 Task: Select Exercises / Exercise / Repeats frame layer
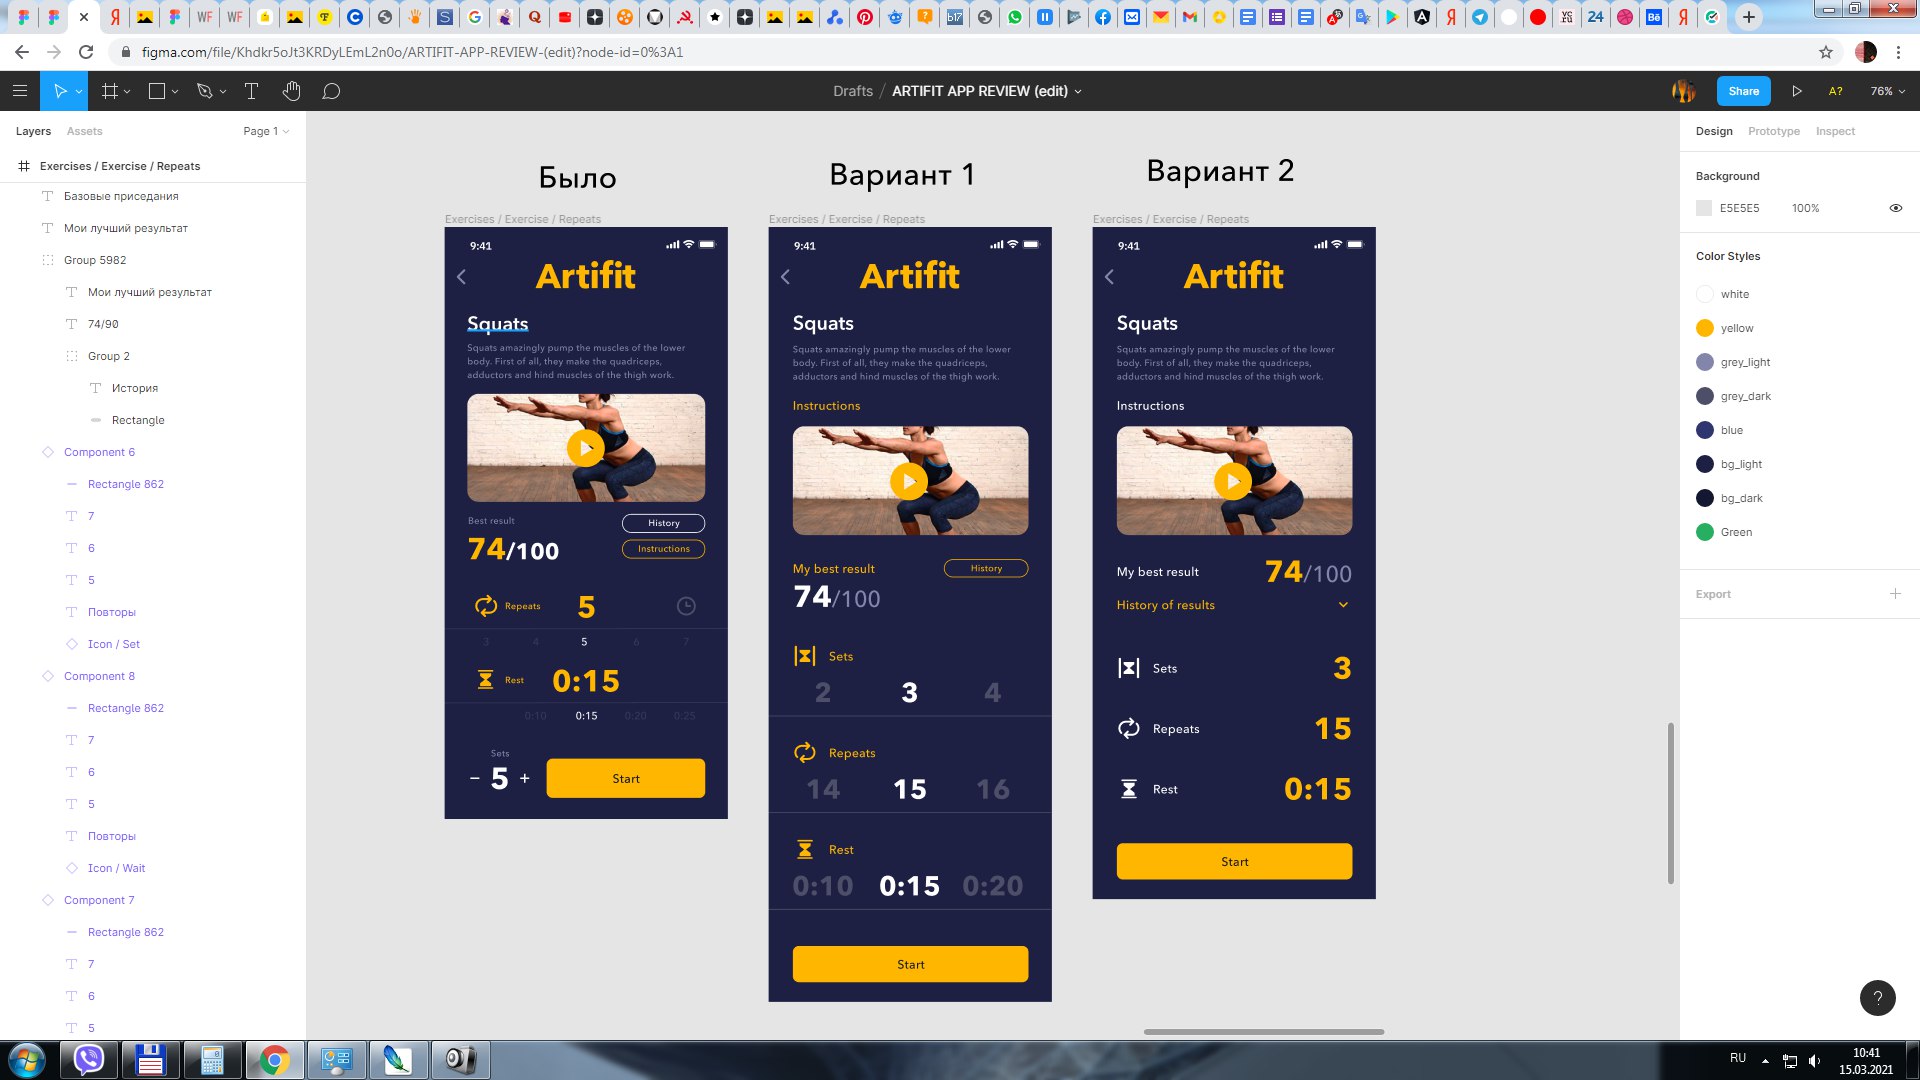click(x=120, y=166)
